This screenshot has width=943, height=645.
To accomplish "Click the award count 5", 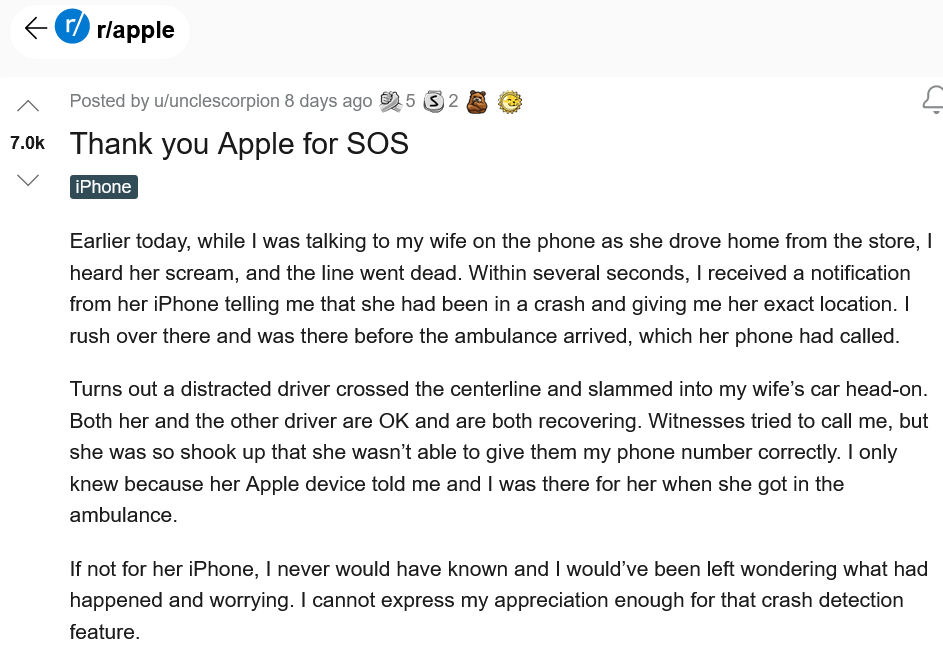I will pyautogui.click(x=410, y=100).
